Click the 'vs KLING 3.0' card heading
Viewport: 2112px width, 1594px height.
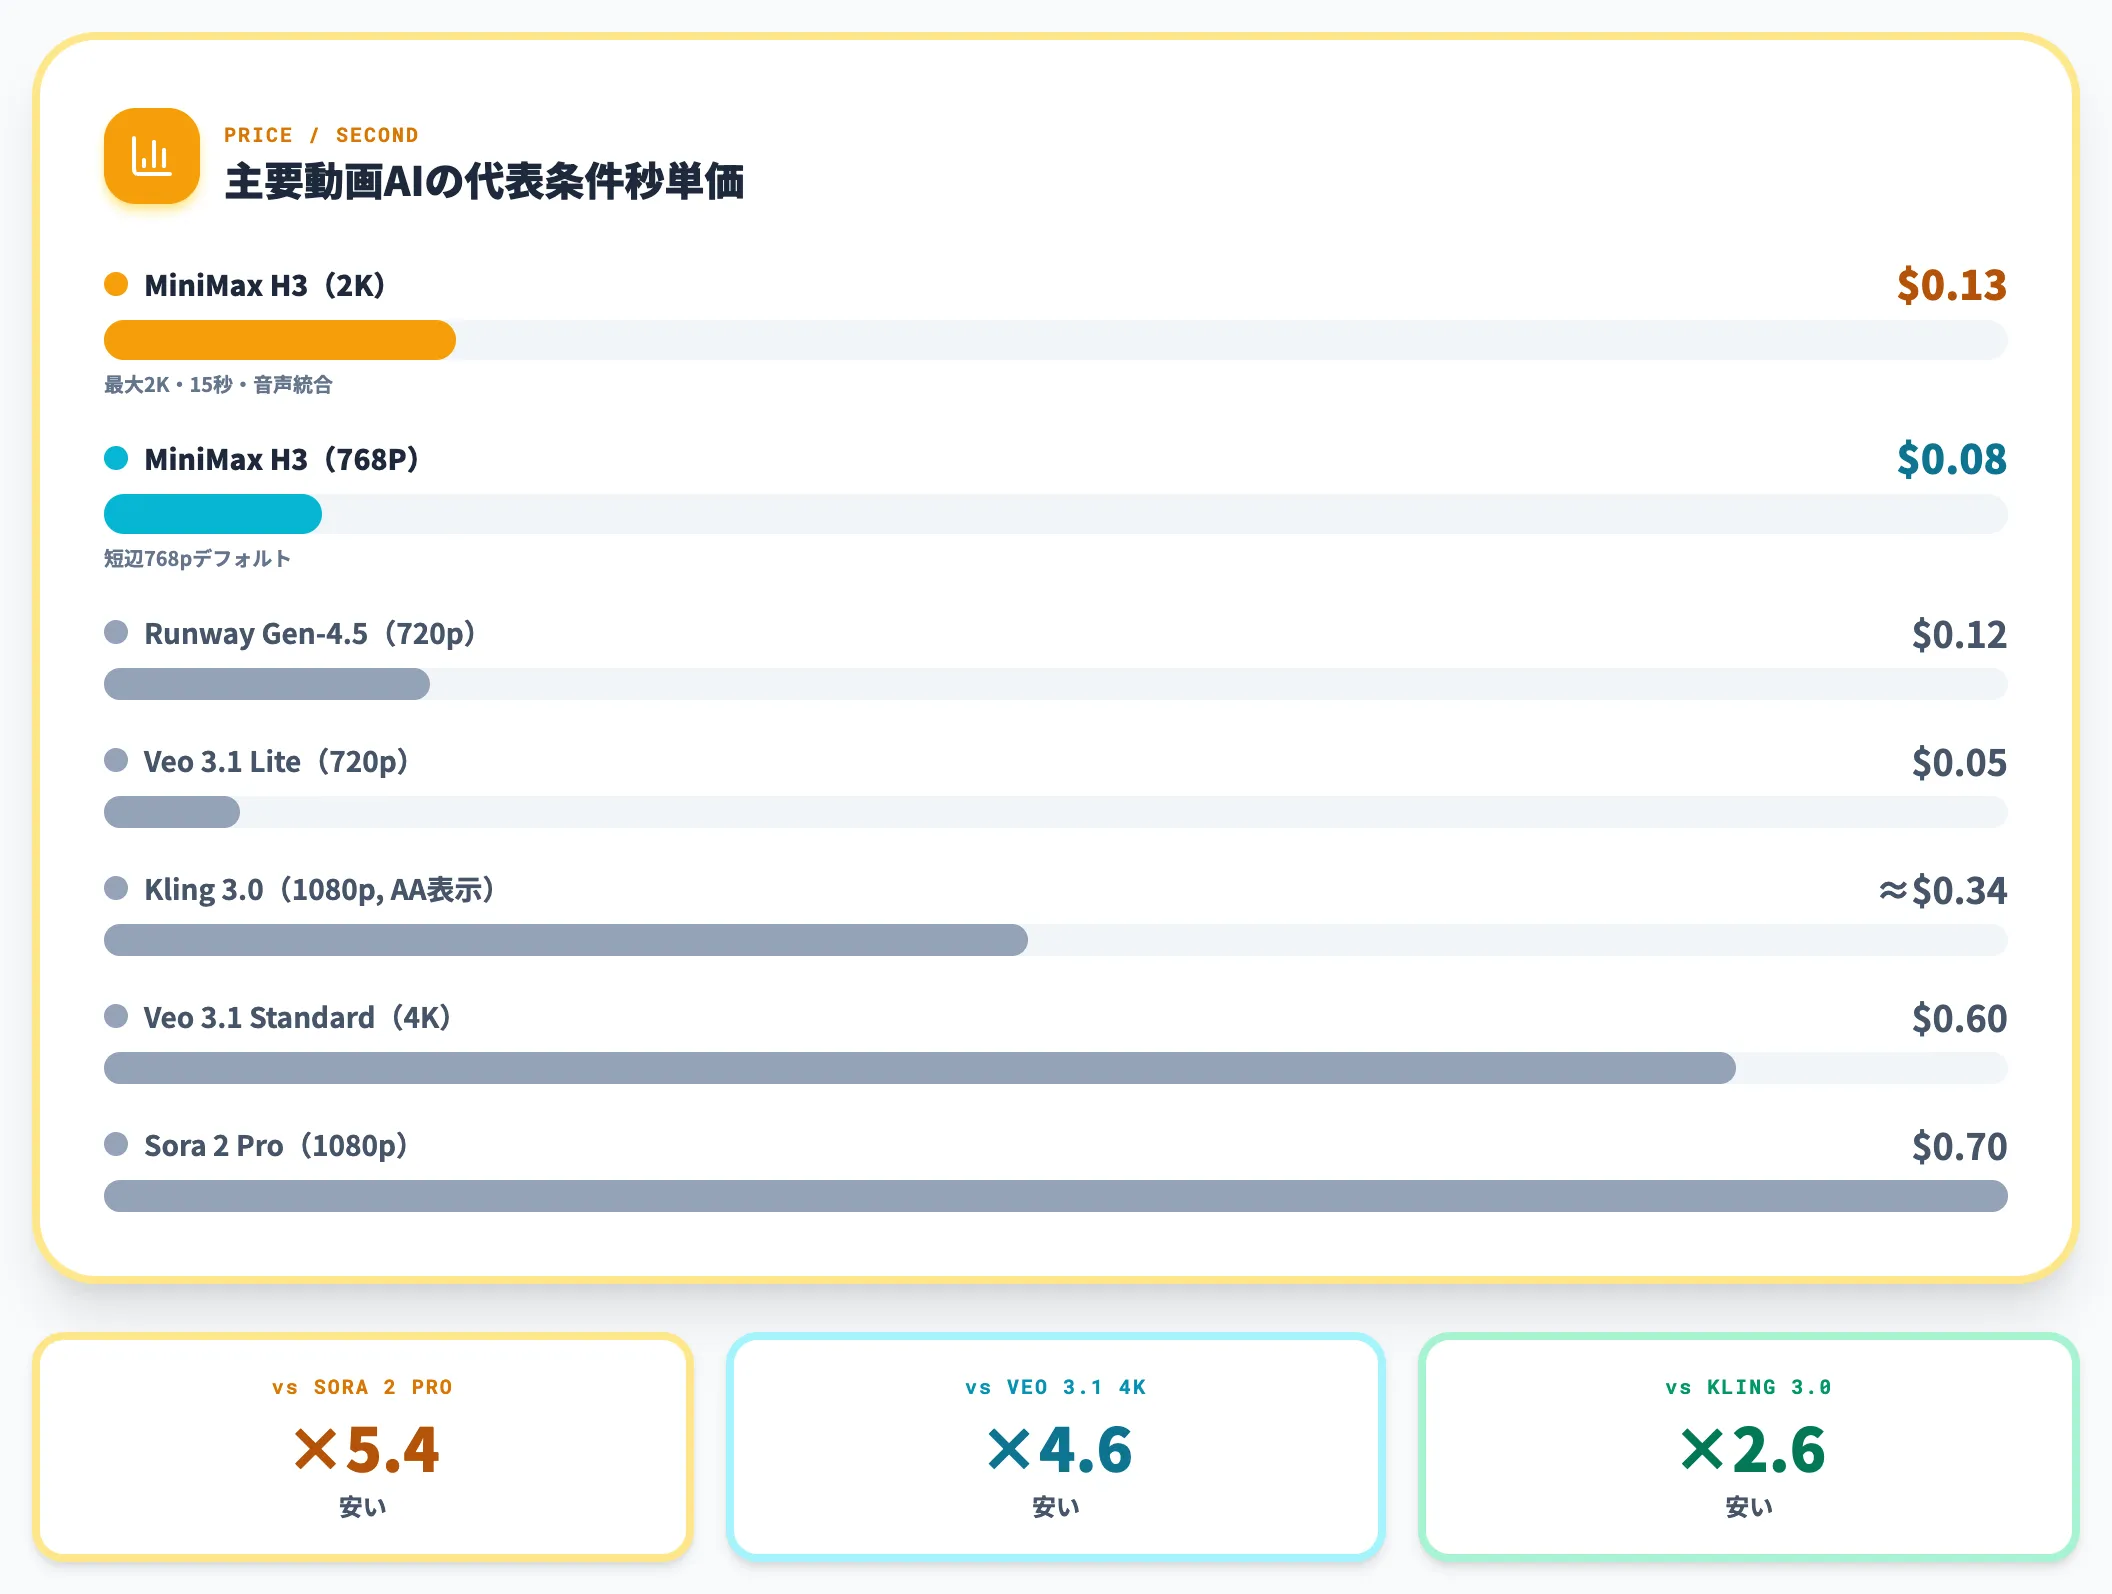coord(1748,1387)
